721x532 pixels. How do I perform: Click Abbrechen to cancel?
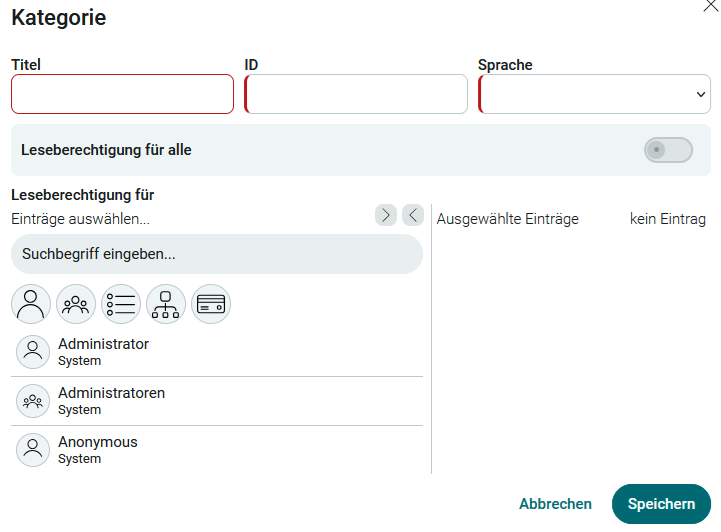point(555,504)
